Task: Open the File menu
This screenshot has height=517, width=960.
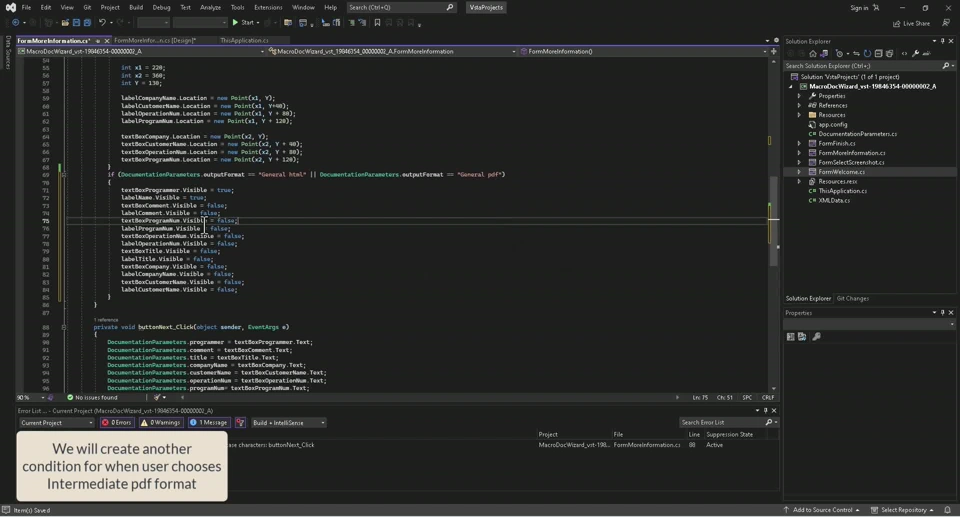Action: (x=26, y=7)
